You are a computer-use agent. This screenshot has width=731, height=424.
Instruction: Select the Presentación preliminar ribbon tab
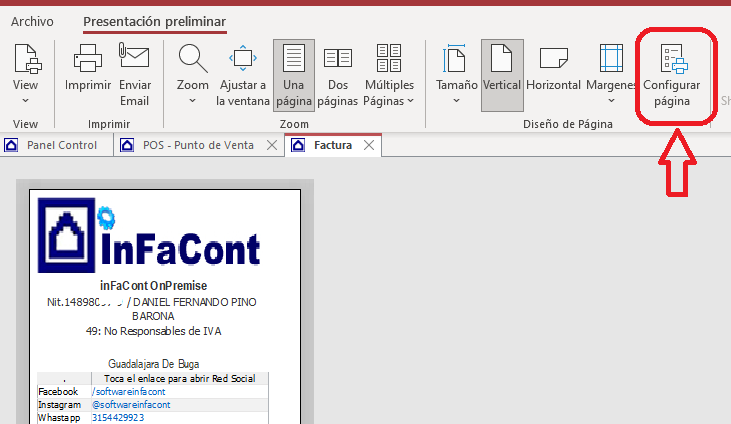click(x=154, y=21)
